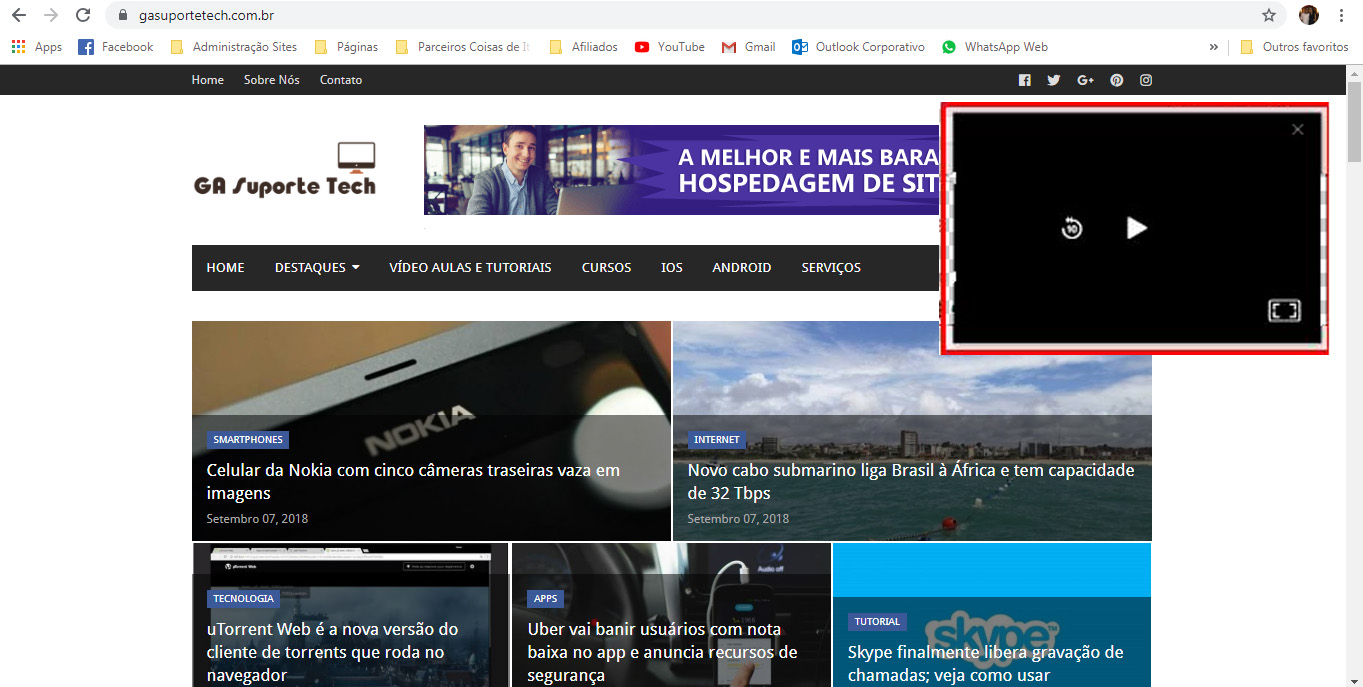
Task: Show hidden bookmarks with double chevron
Action: [x=1214, y=47]
